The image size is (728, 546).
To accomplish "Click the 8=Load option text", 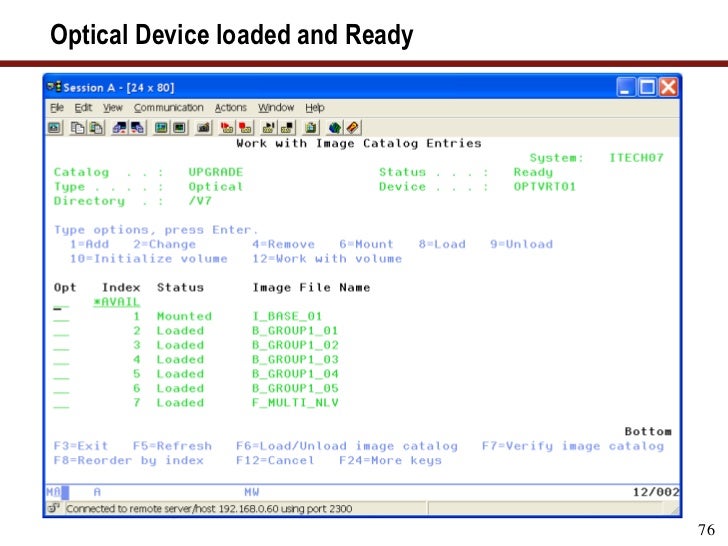I will tap(442, 245).
